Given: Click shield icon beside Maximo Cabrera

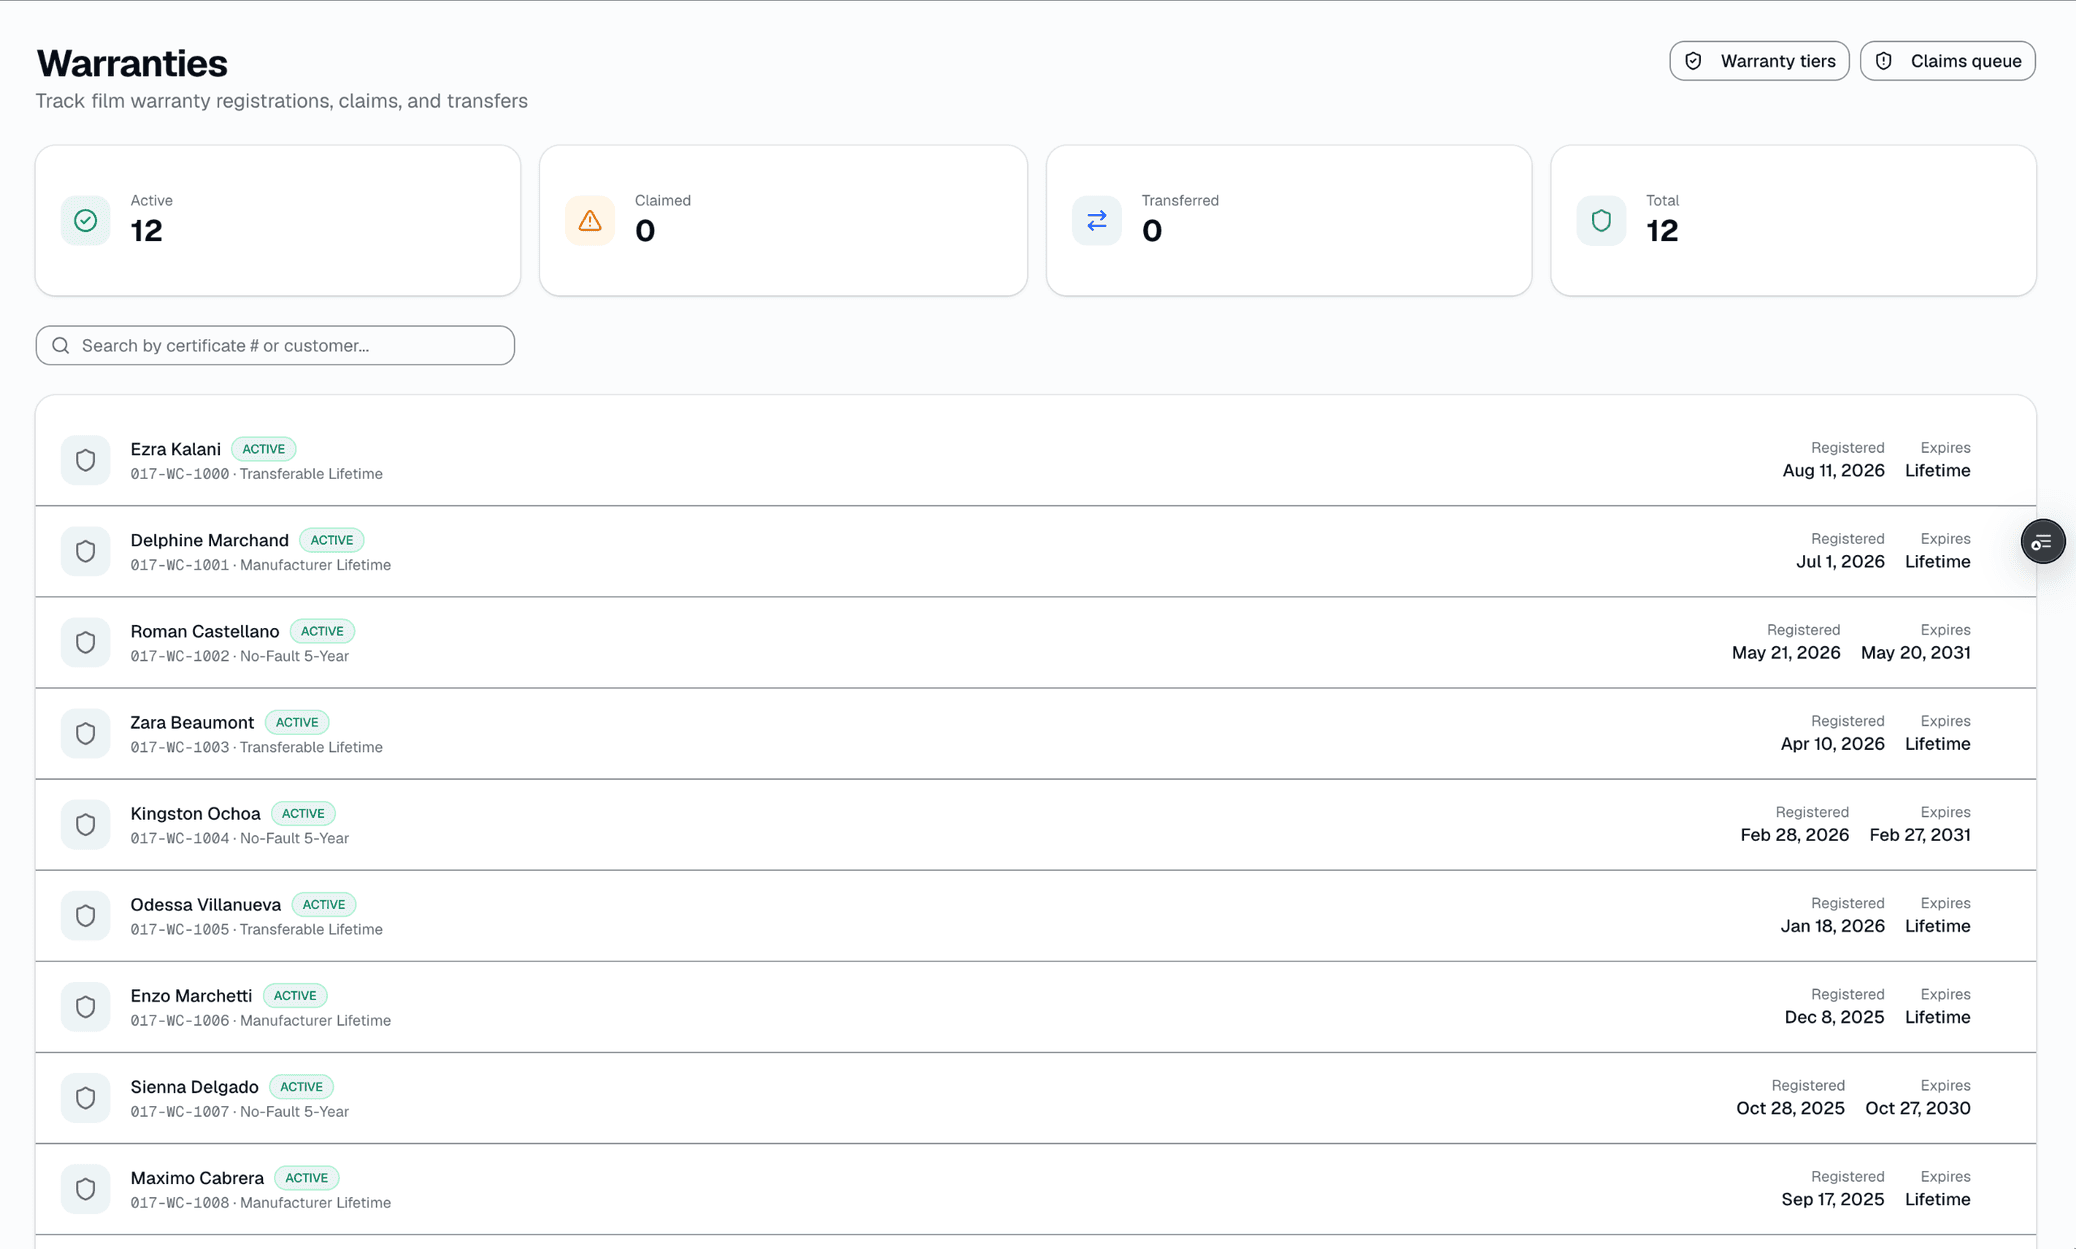Looking at the screenshot, I should pos(86,1188).
